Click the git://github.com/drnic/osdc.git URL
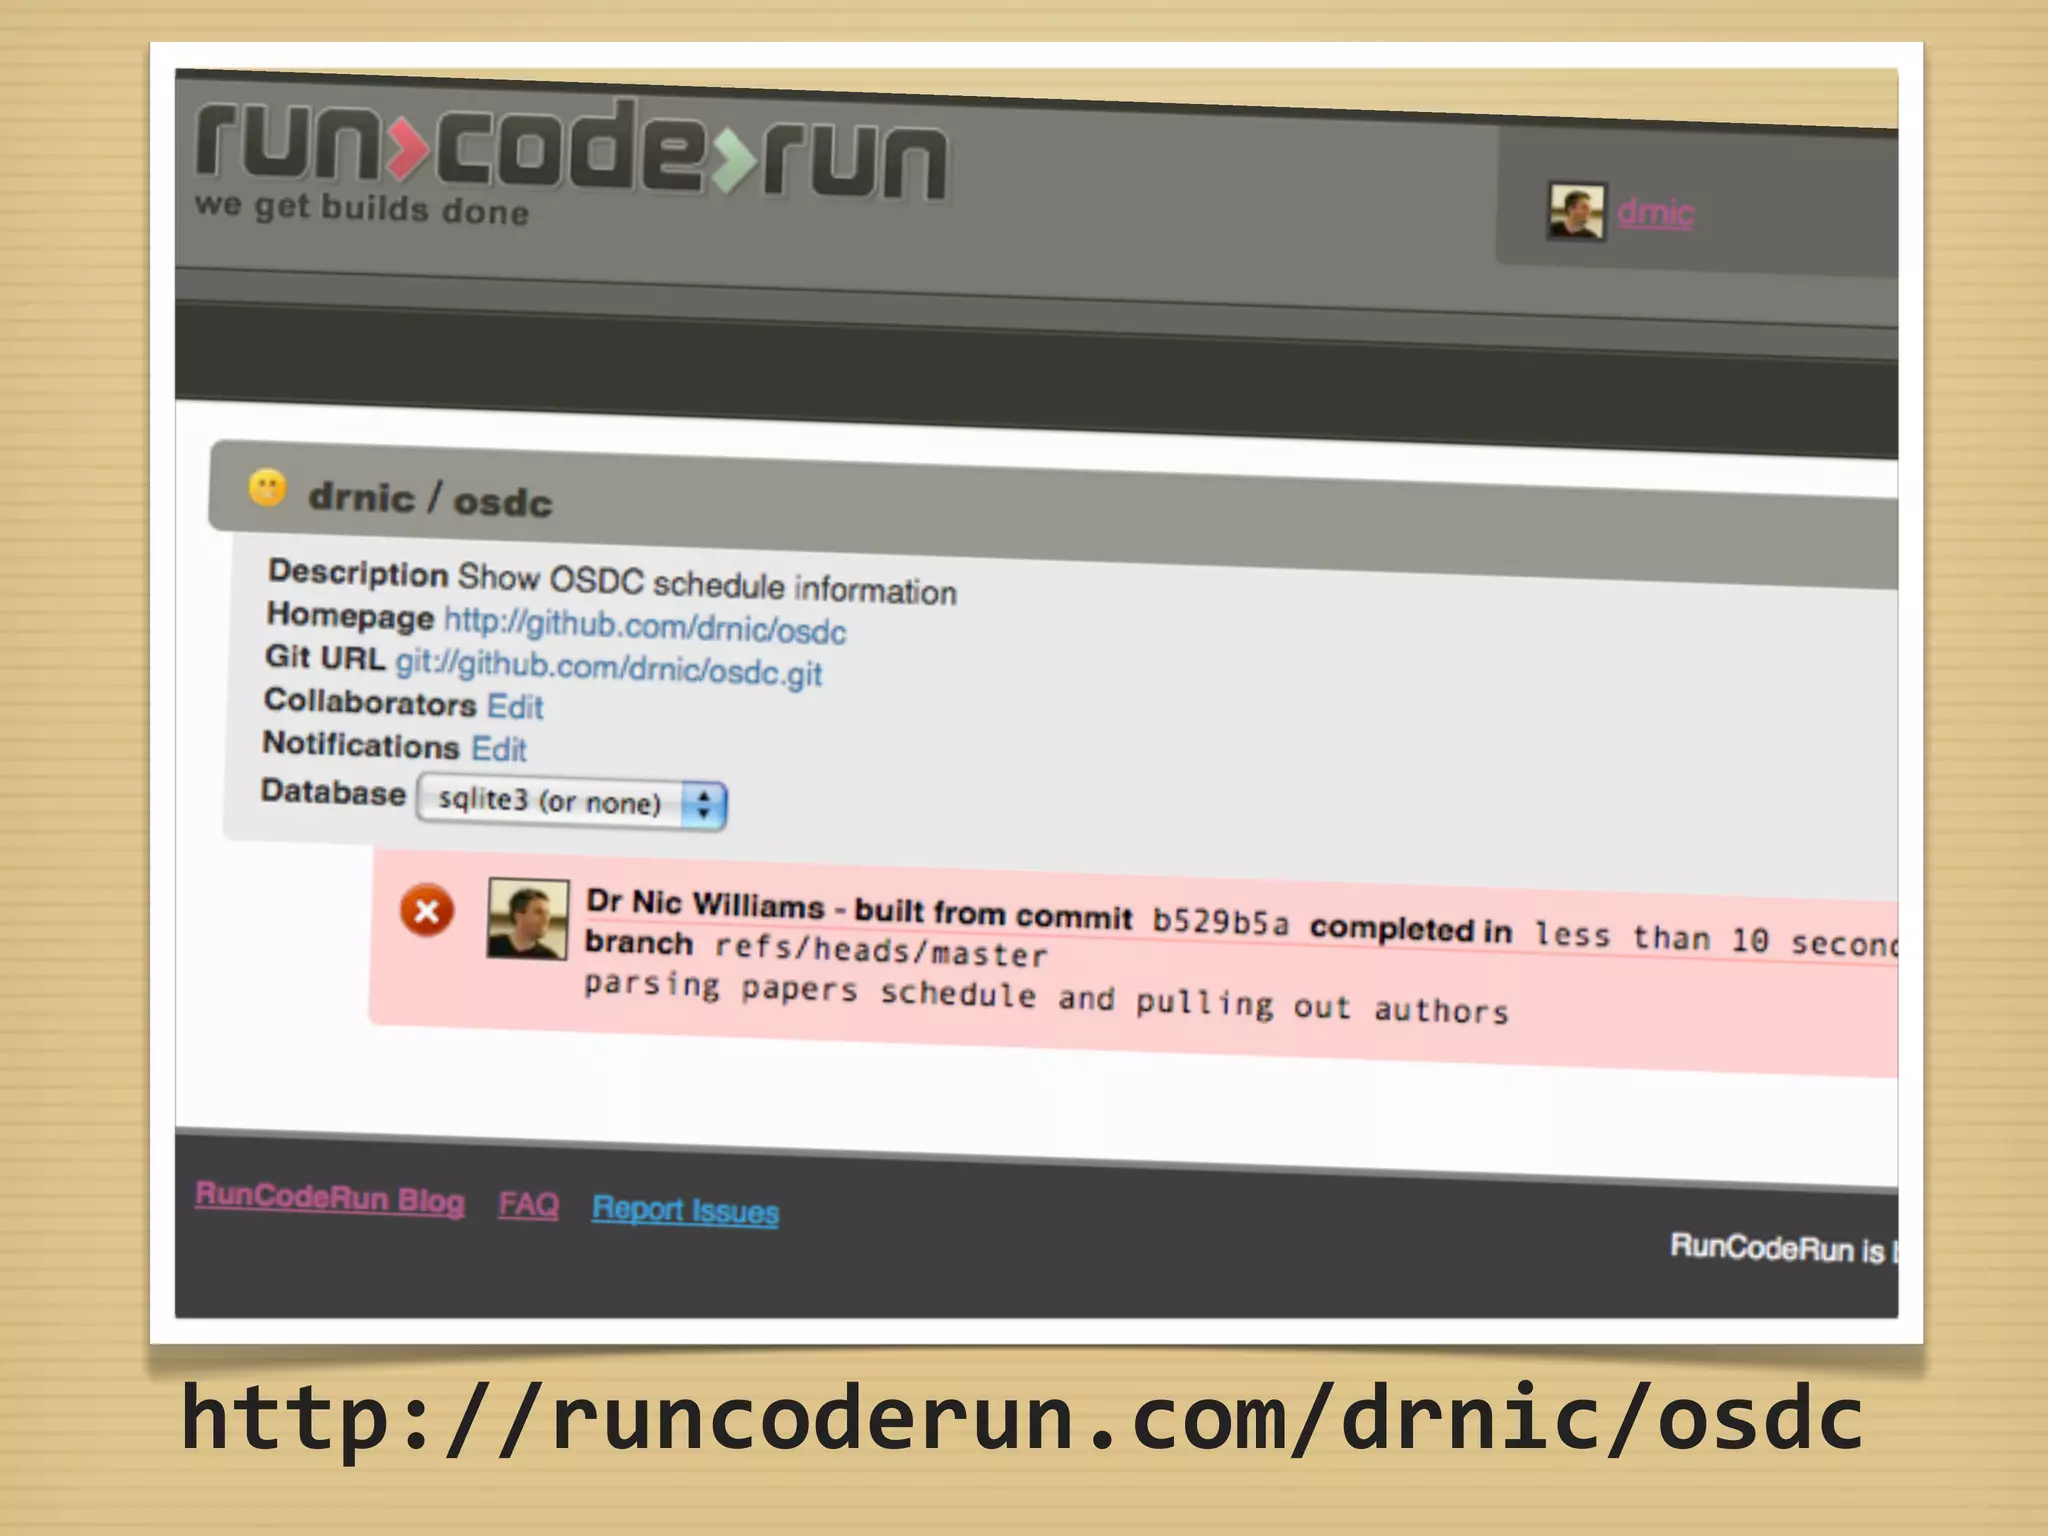 [x=608, y=667]
